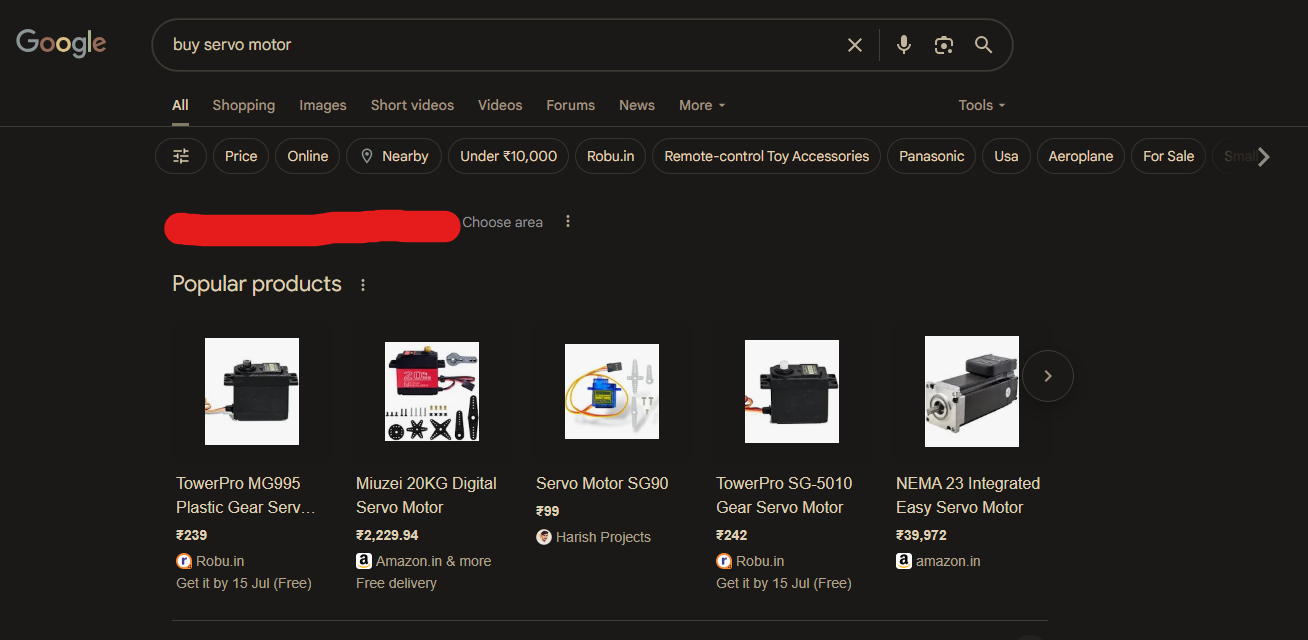Image resolution: width=1308 pixels, height=640 pixels.
Task: Open the Tools dropdown
Action: click(x=982, y=105)
